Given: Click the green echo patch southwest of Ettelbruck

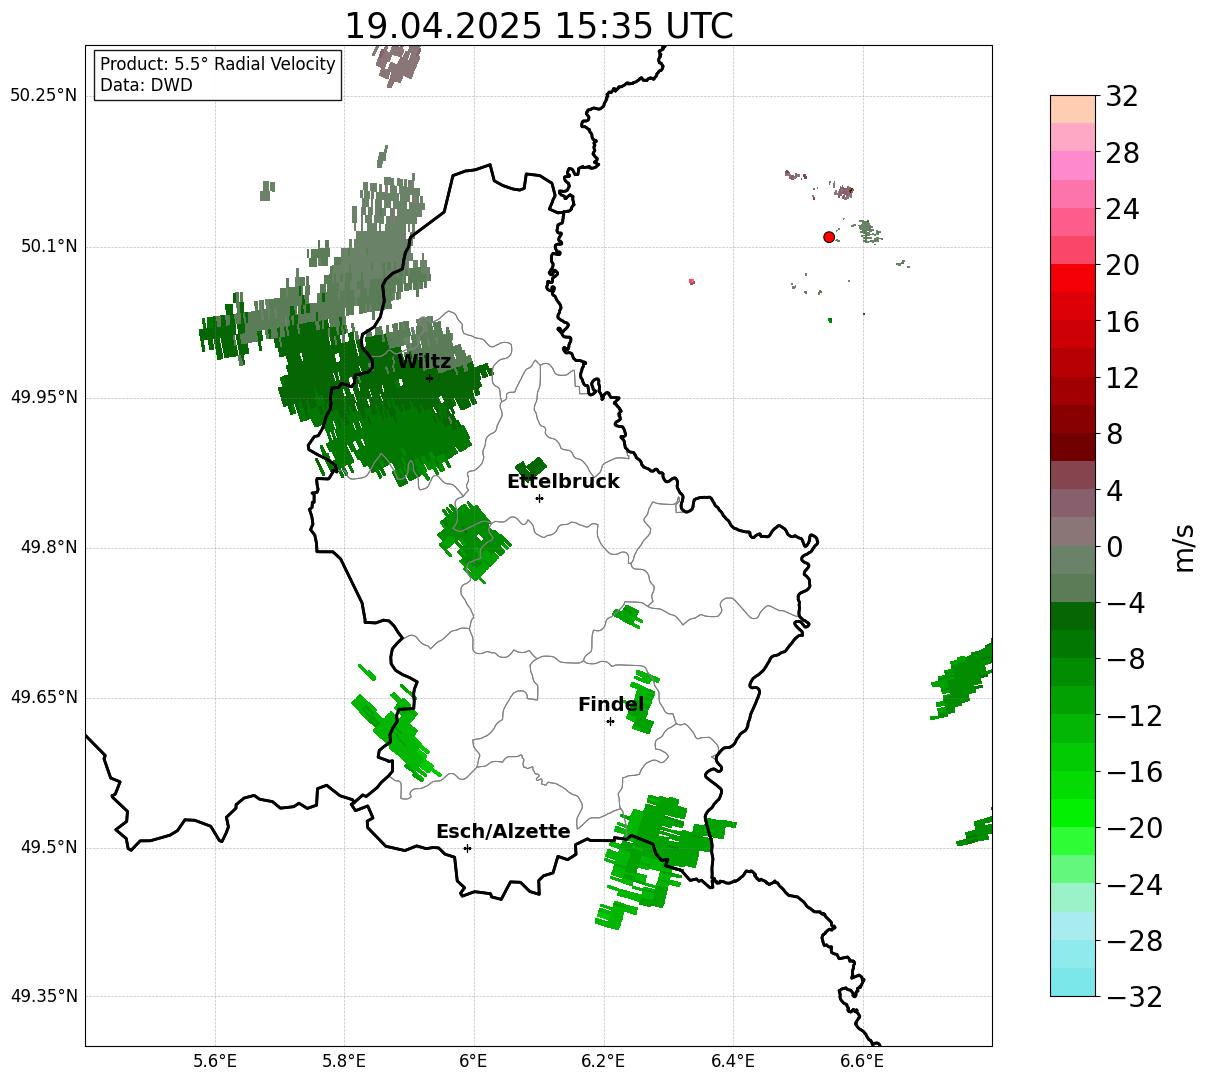Looking at the screenshot, I should (x=473, y=540).
